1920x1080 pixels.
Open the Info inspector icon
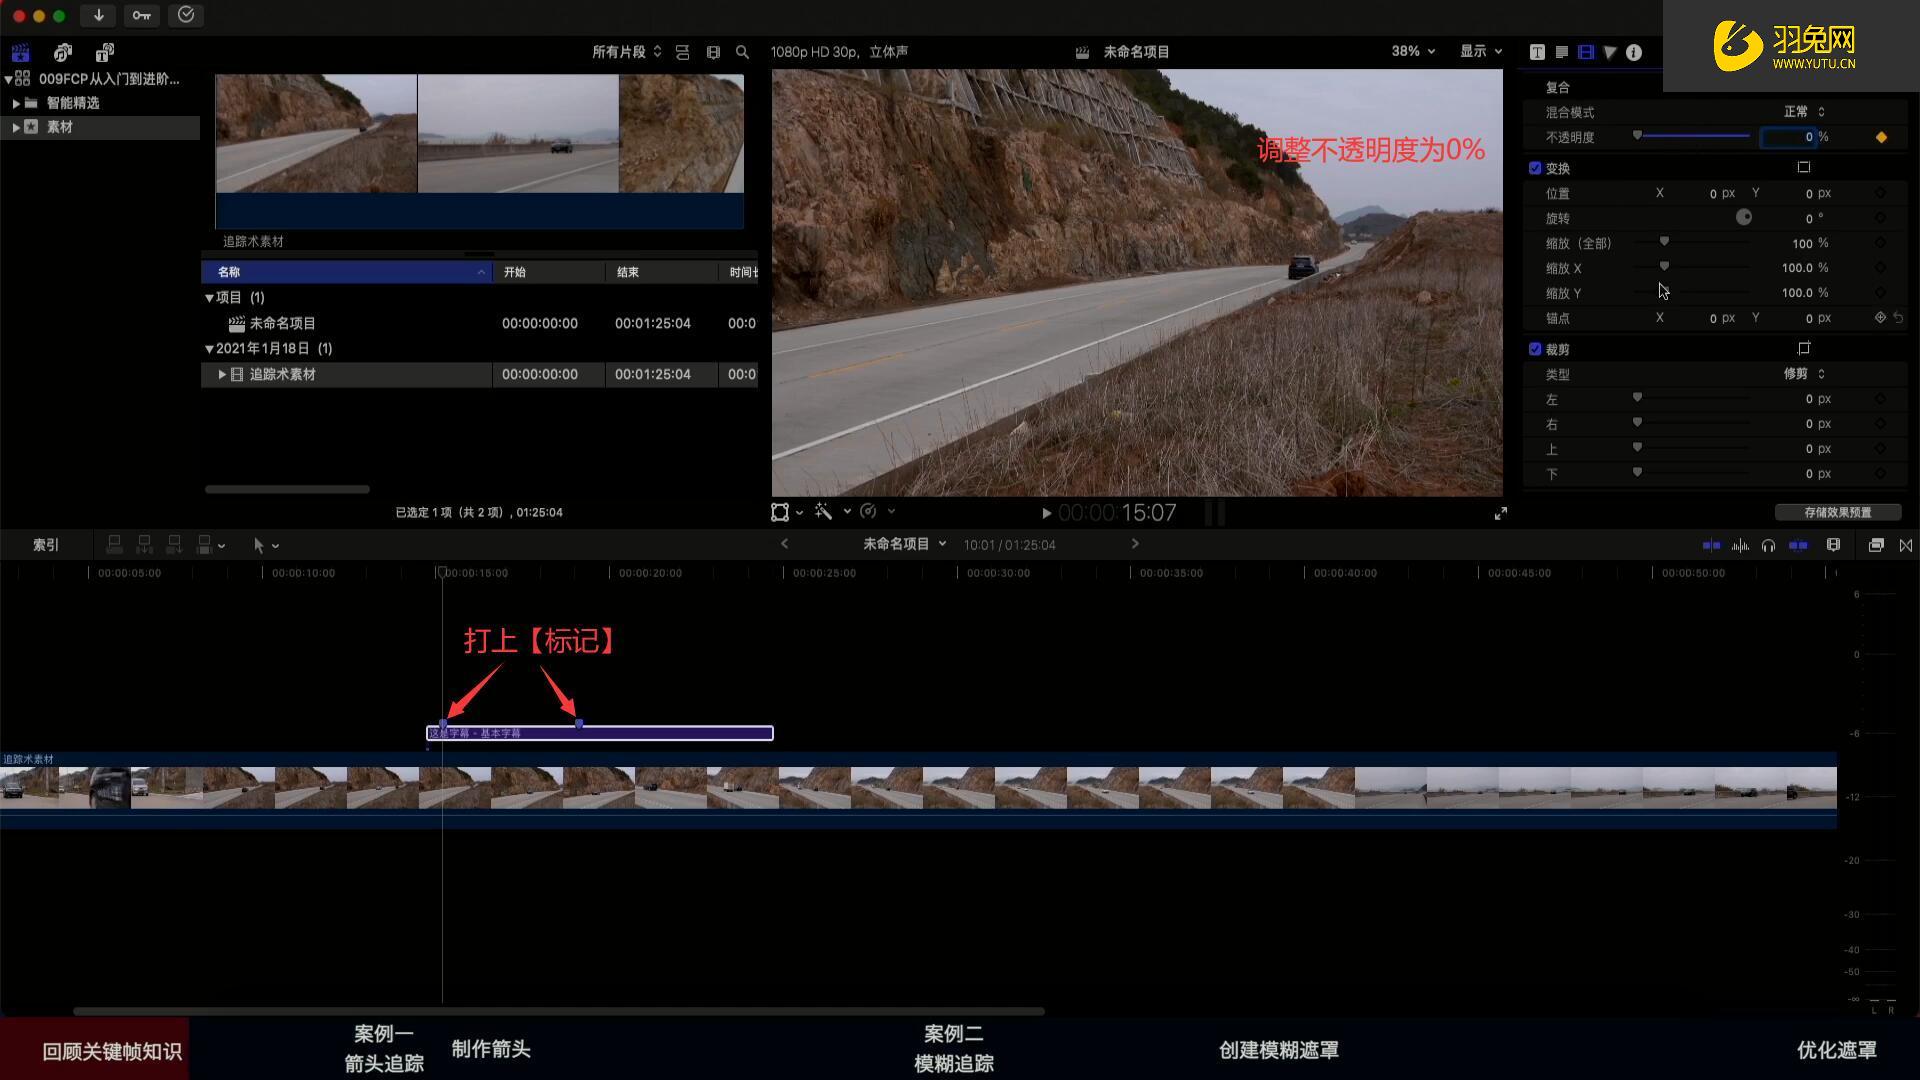(x=1634, y=52)
